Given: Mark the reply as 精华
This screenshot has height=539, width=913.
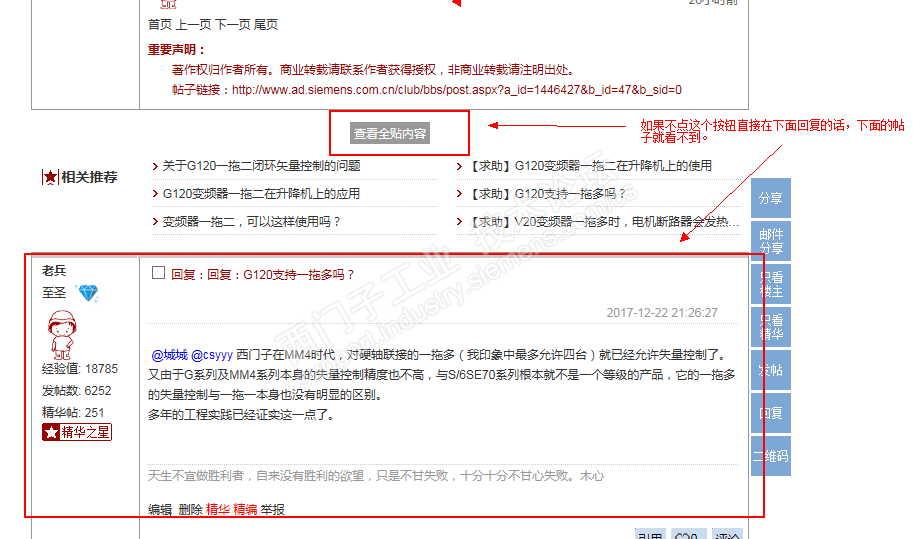Looking at the screenshot, I should (218, 510).
